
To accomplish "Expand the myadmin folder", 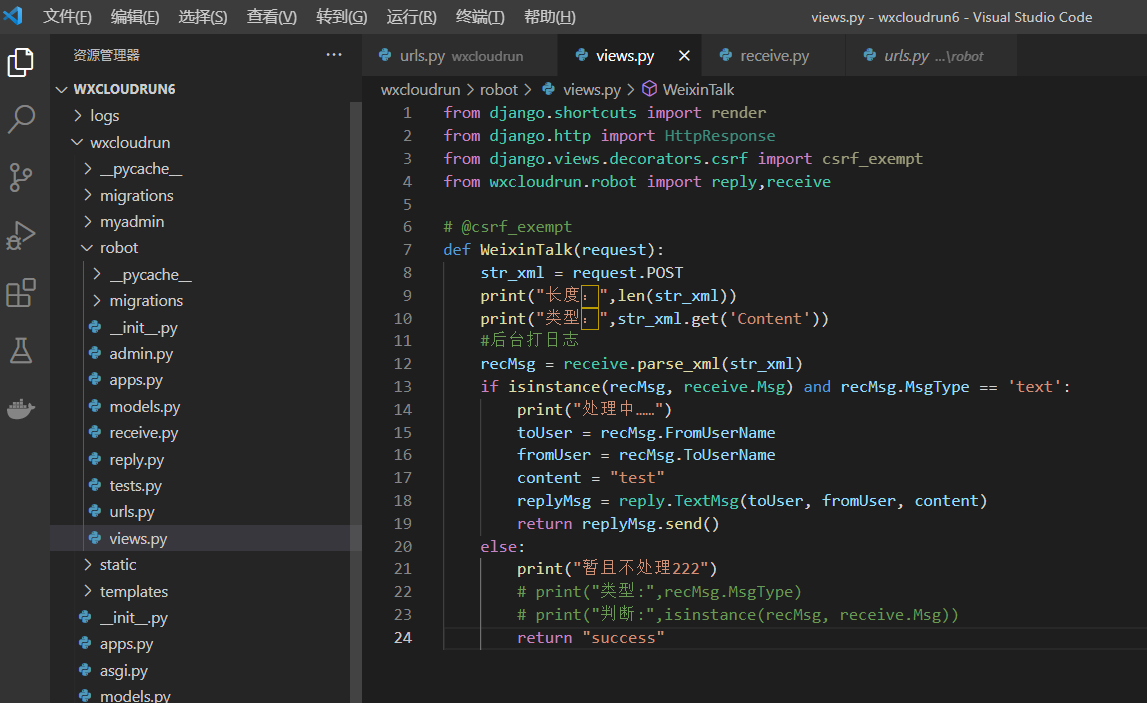I will click(88, 221).
